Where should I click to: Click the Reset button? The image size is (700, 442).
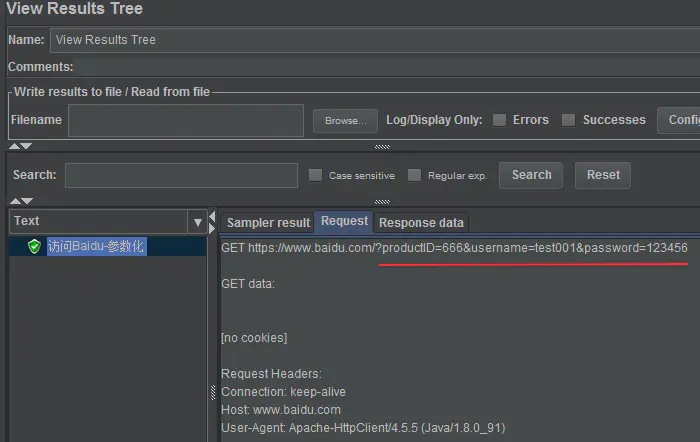tap(603, 175)
